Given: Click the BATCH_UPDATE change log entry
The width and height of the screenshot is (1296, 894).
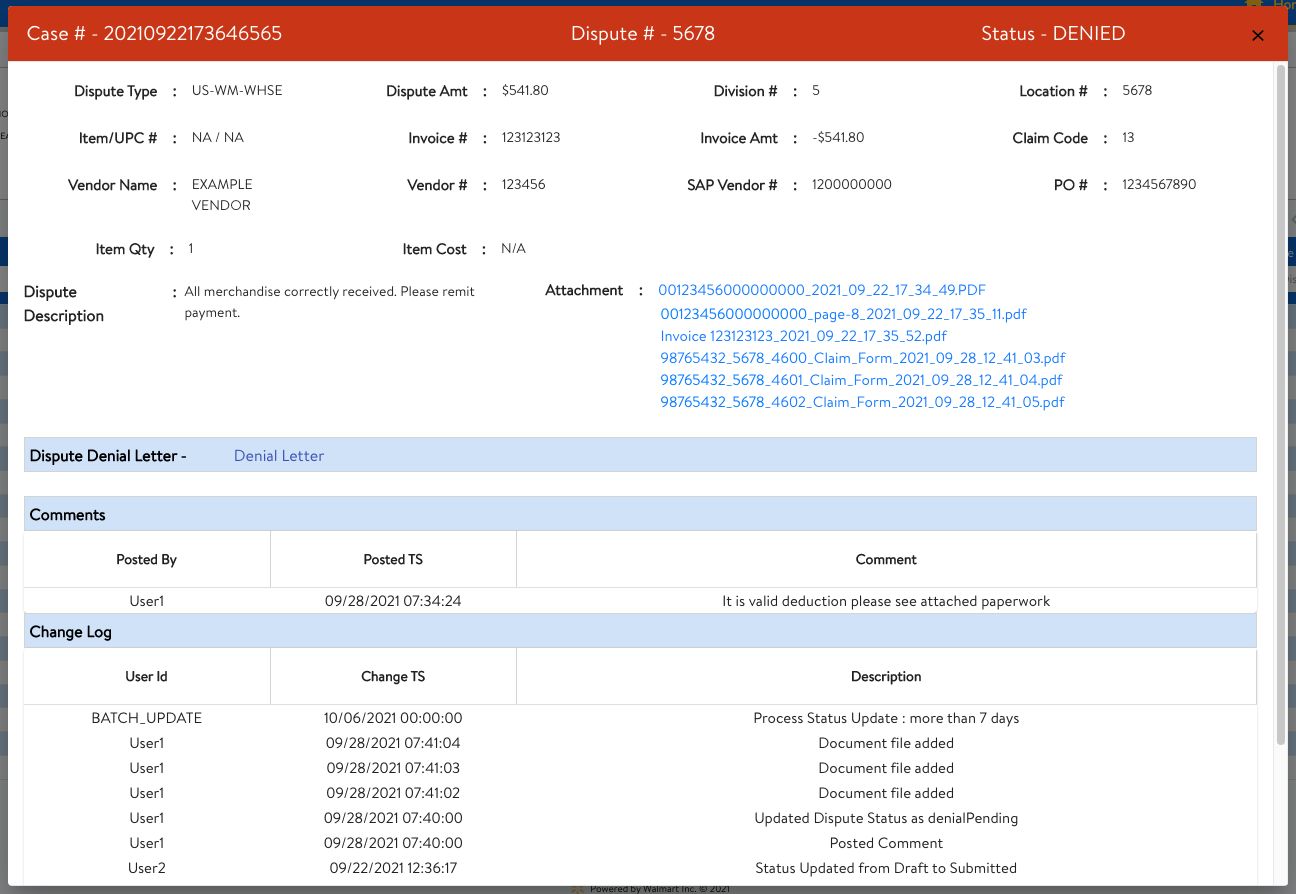Looking at the screenshot, I should (x=146, y=718).
